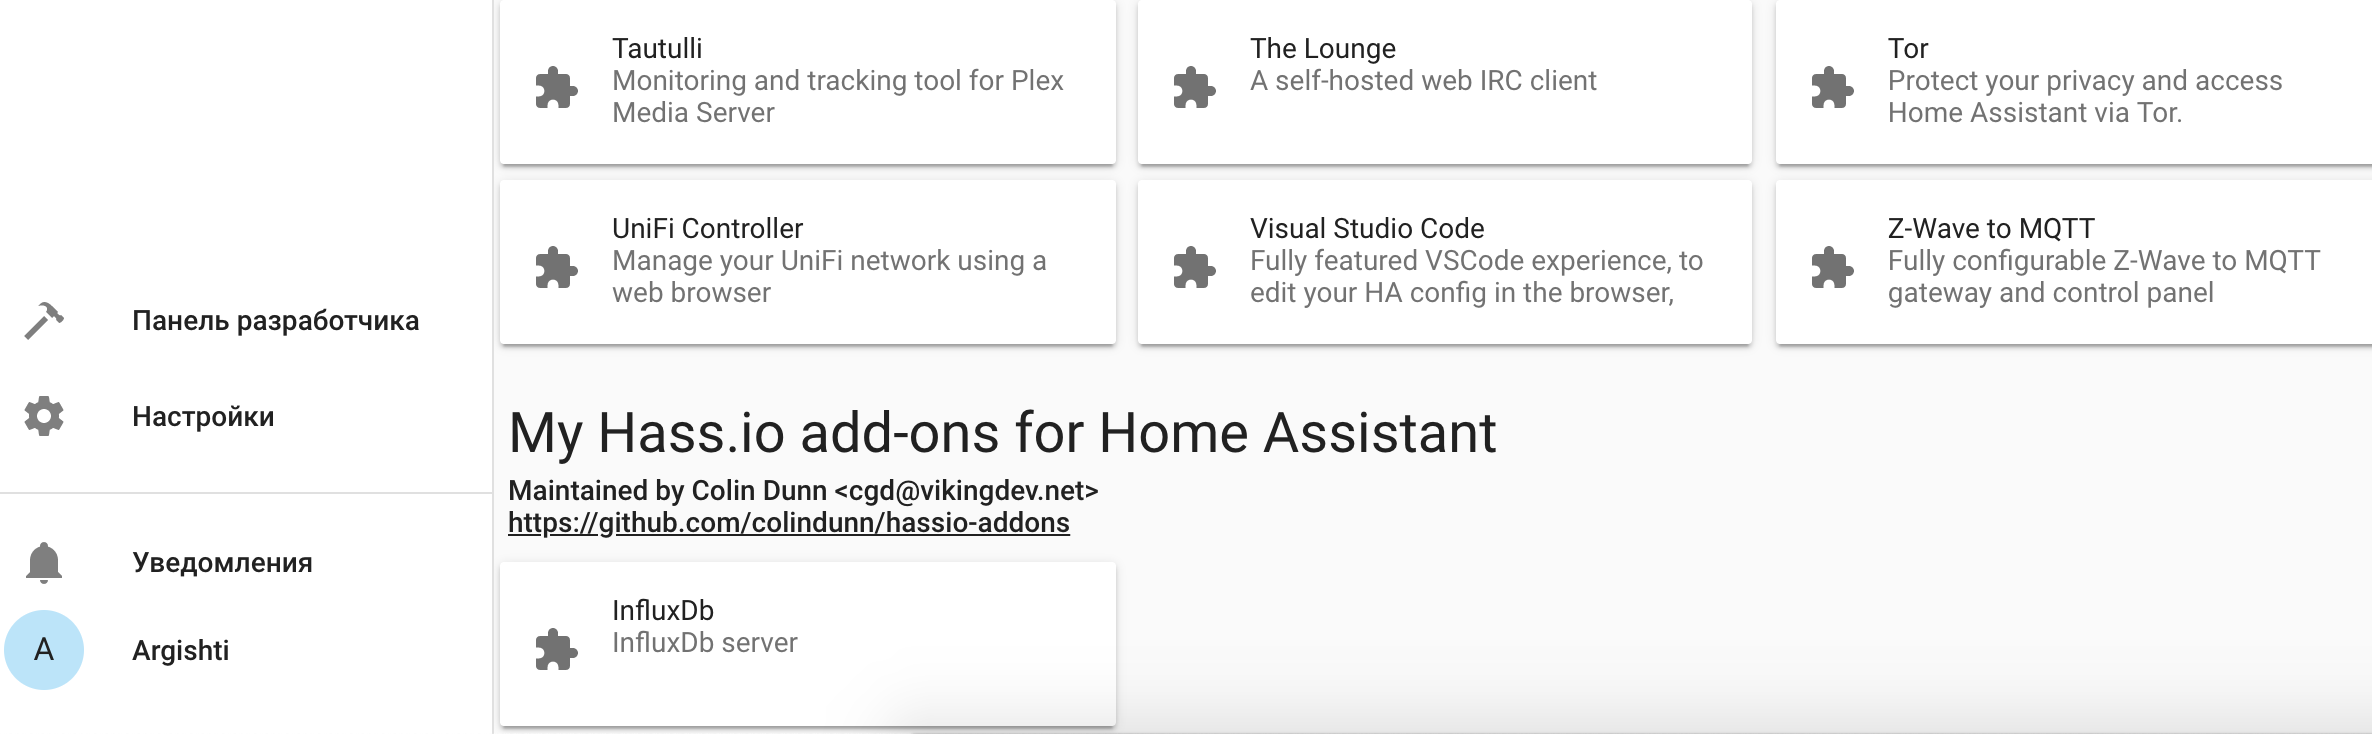The height and width of the screenshot is (734, 2372).
Task: Click the Уведомления bell icon
Action: coord(44,562)
